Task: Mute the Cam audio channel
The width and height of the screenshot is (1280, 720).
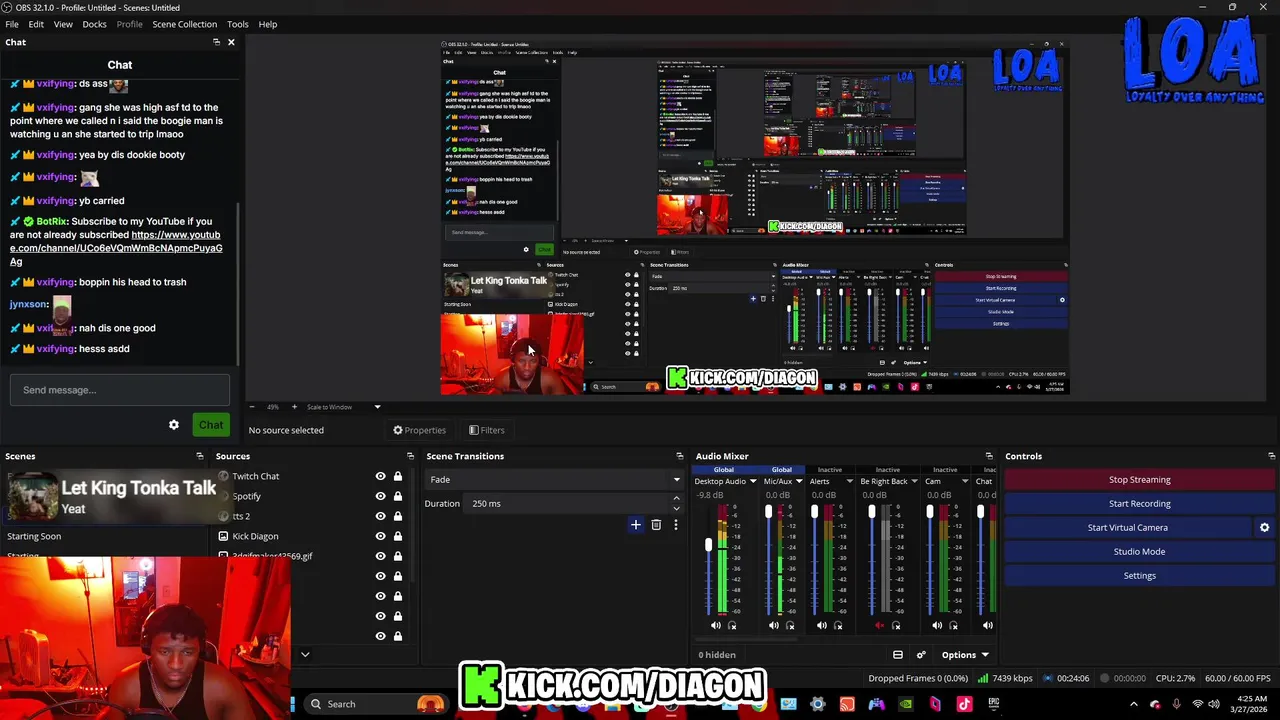Action: coord(937,625)
